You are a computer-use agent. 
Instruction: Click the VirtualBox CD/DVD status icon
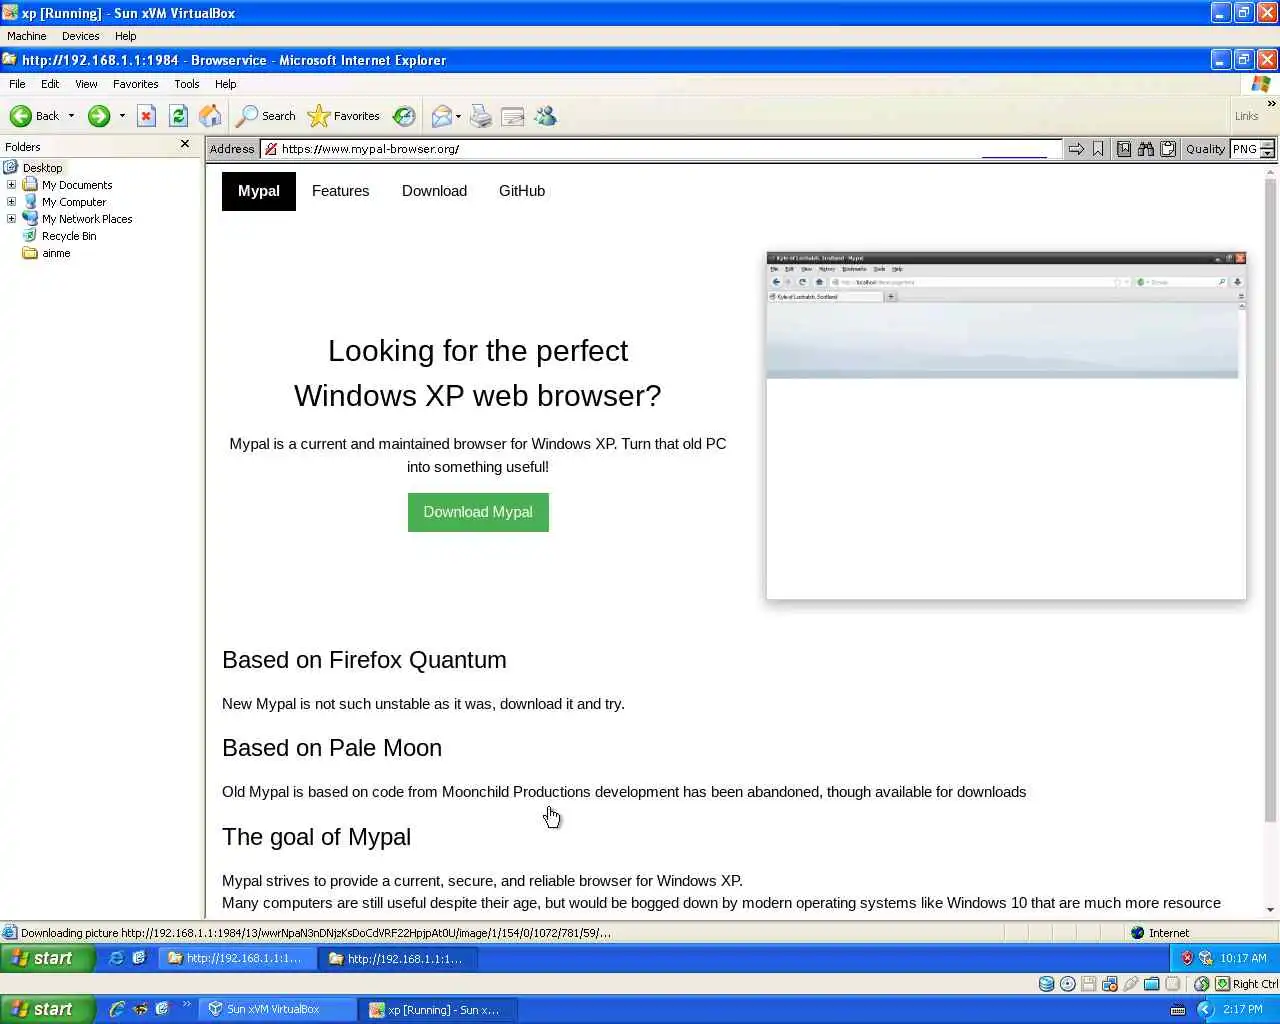tap(1068, 984)
